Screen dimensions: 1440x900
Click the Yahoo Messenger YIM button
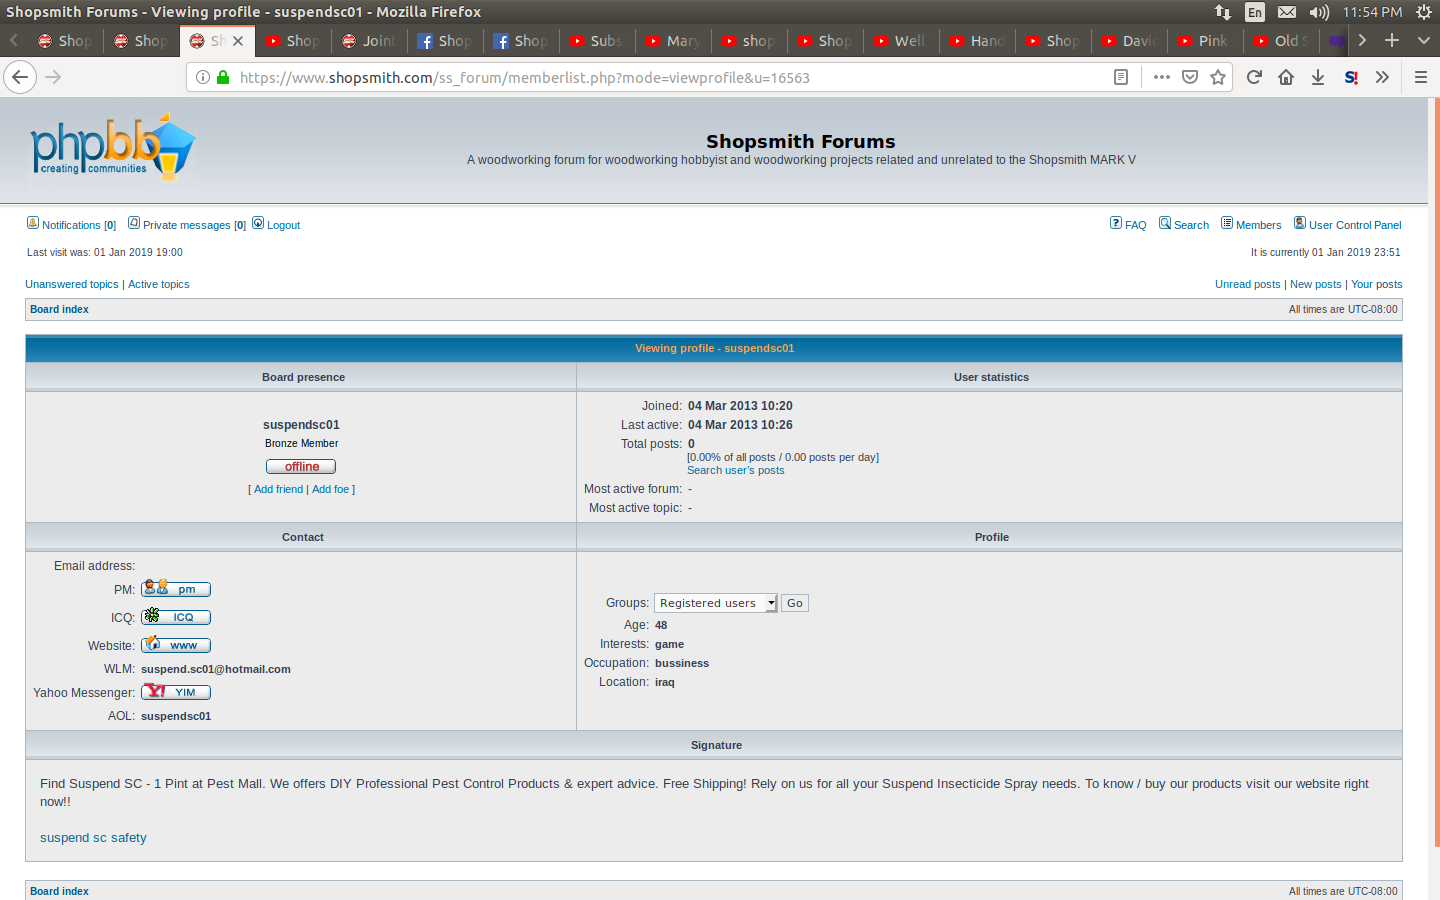click(176, 692)
